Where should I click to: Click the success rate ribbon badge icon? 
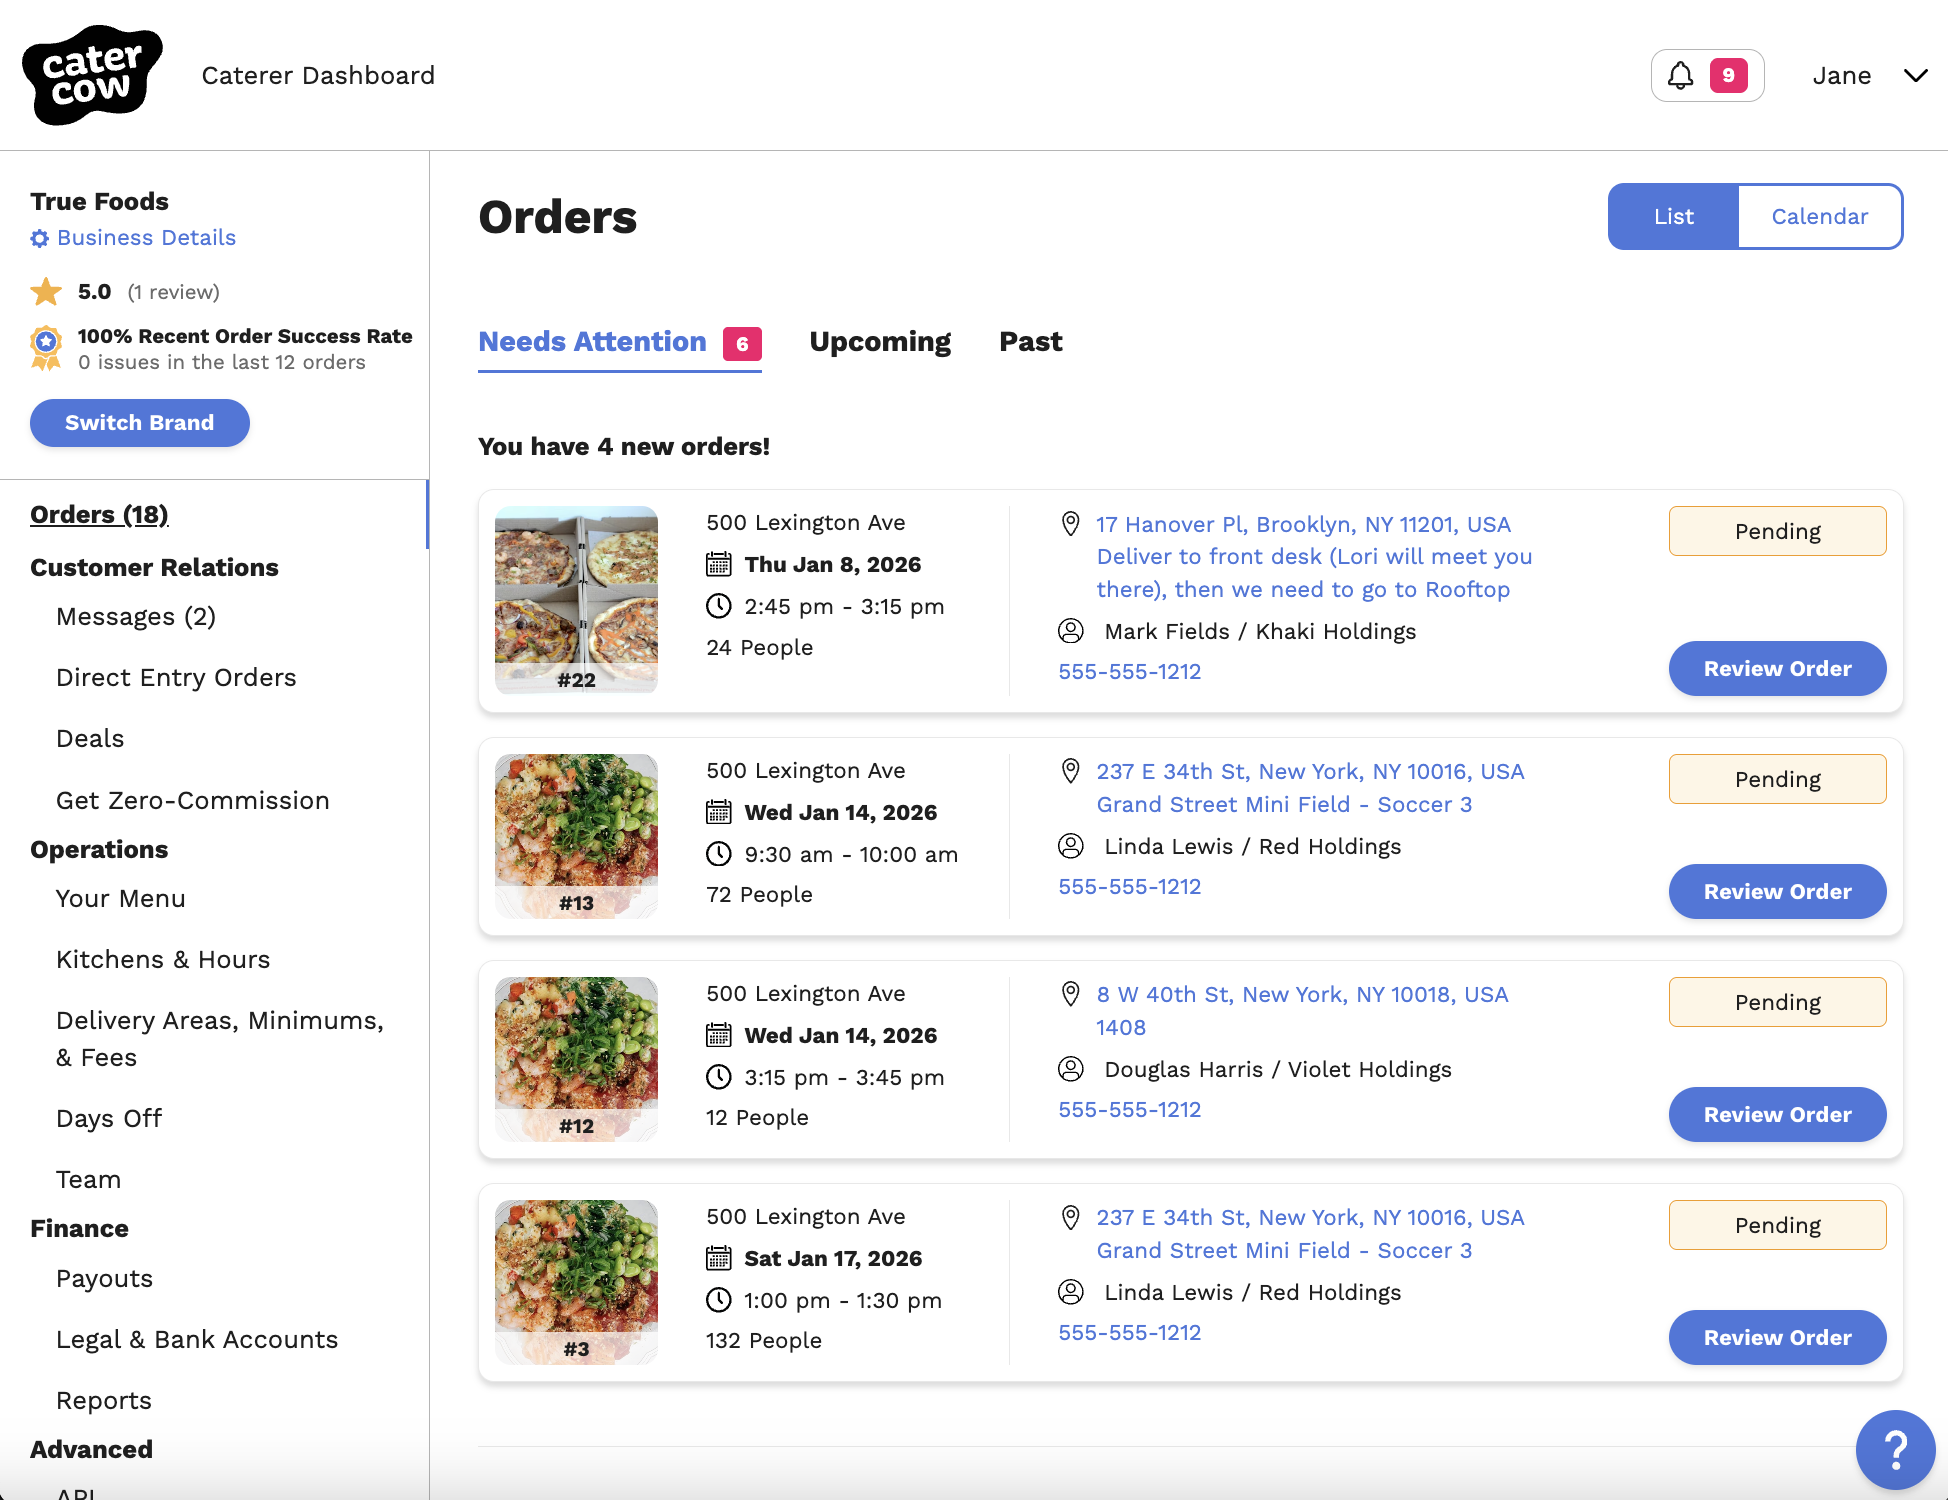[46, 348]
